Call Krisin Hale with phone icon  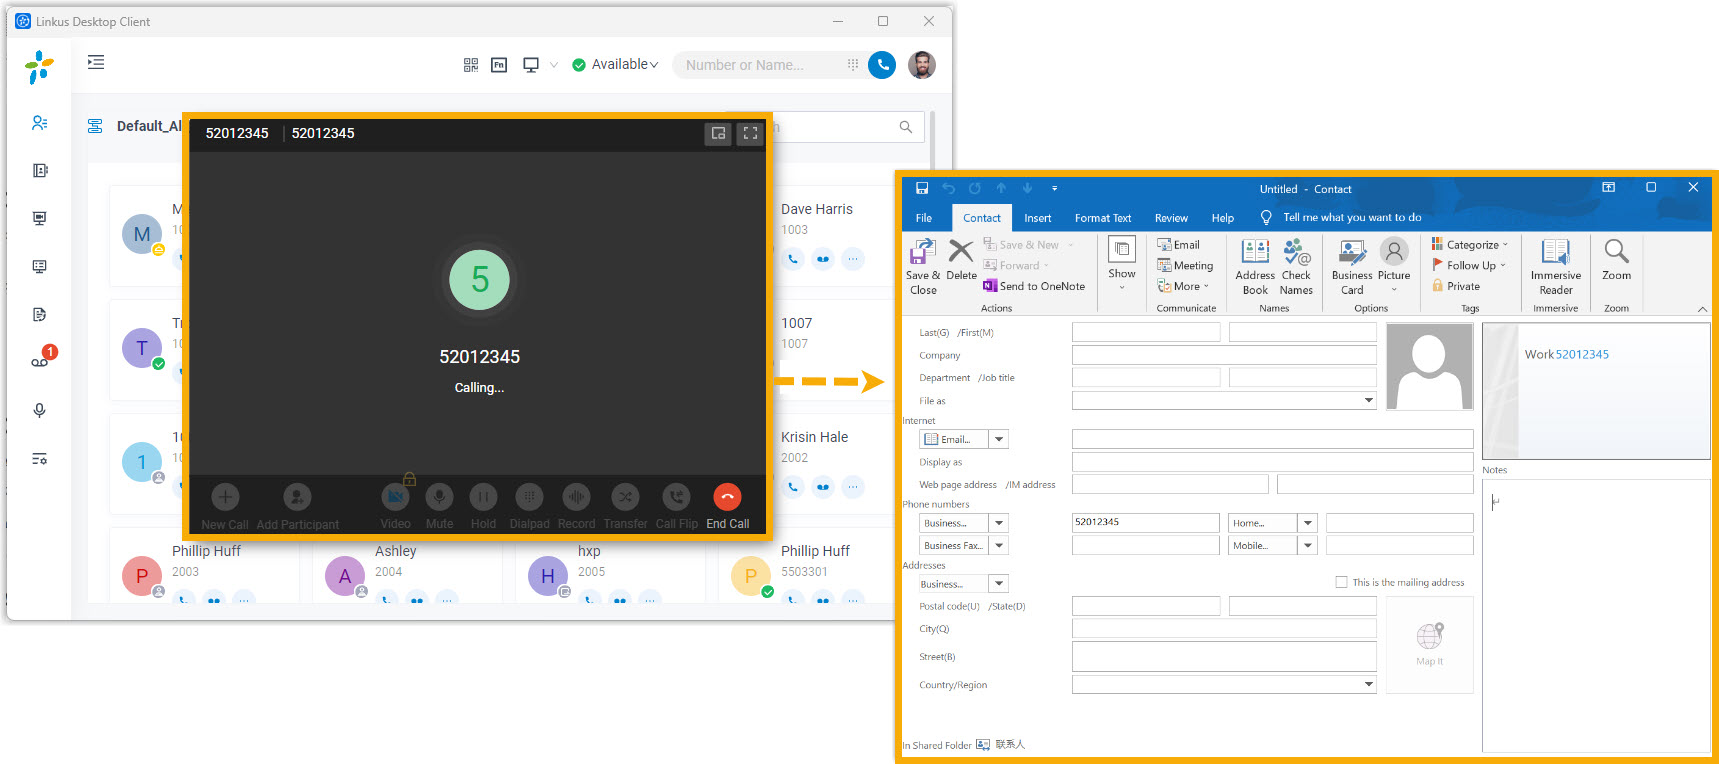tap(793, 487)
